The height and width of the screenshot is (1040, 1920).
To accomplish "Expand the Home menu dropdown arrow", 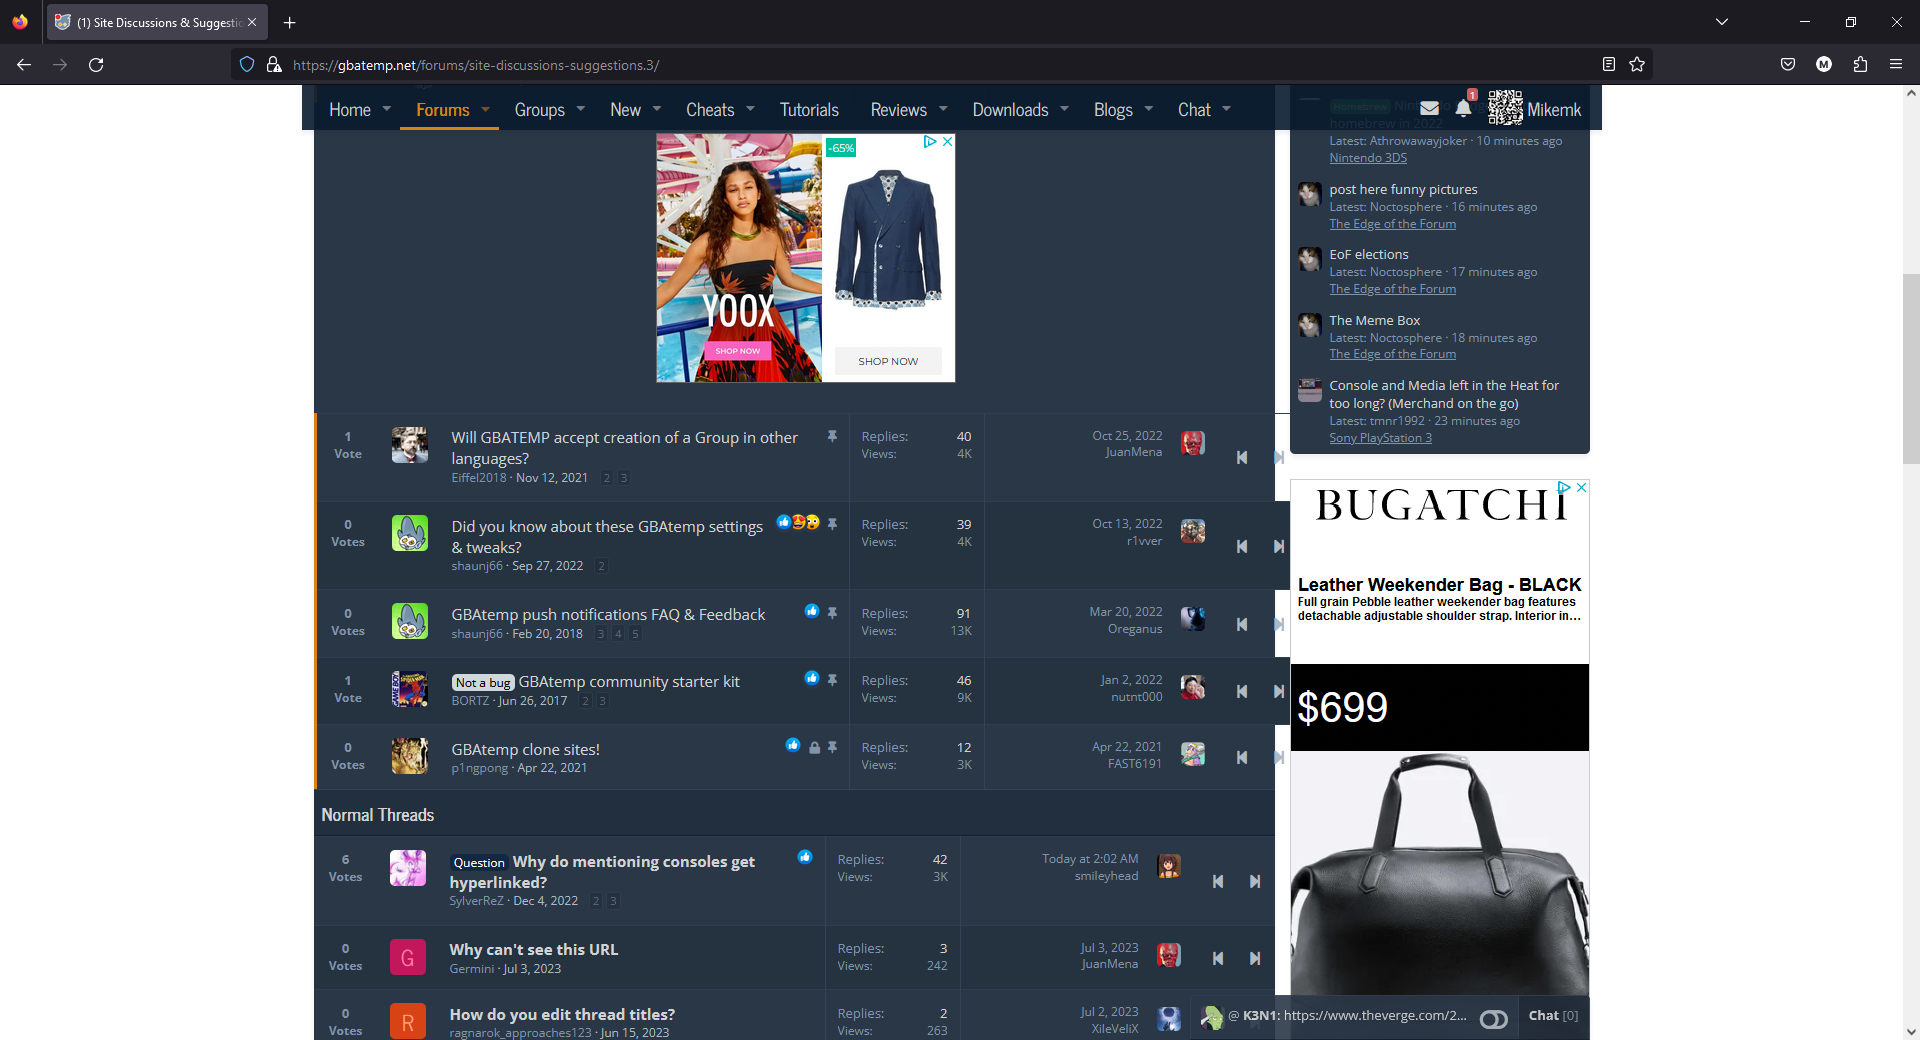I will click(x=386, y=109).
